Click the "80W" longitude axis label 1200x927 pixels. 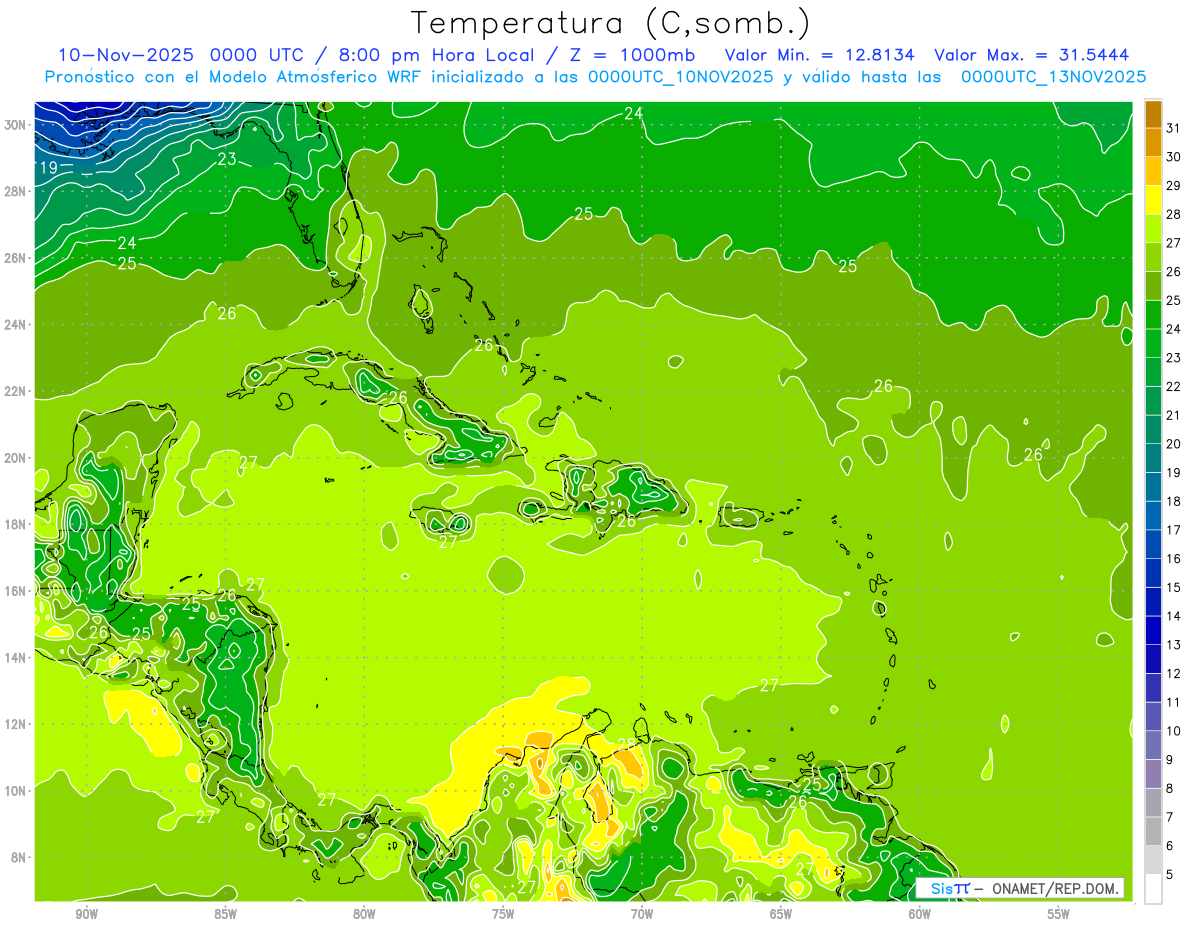pos(364,914)
